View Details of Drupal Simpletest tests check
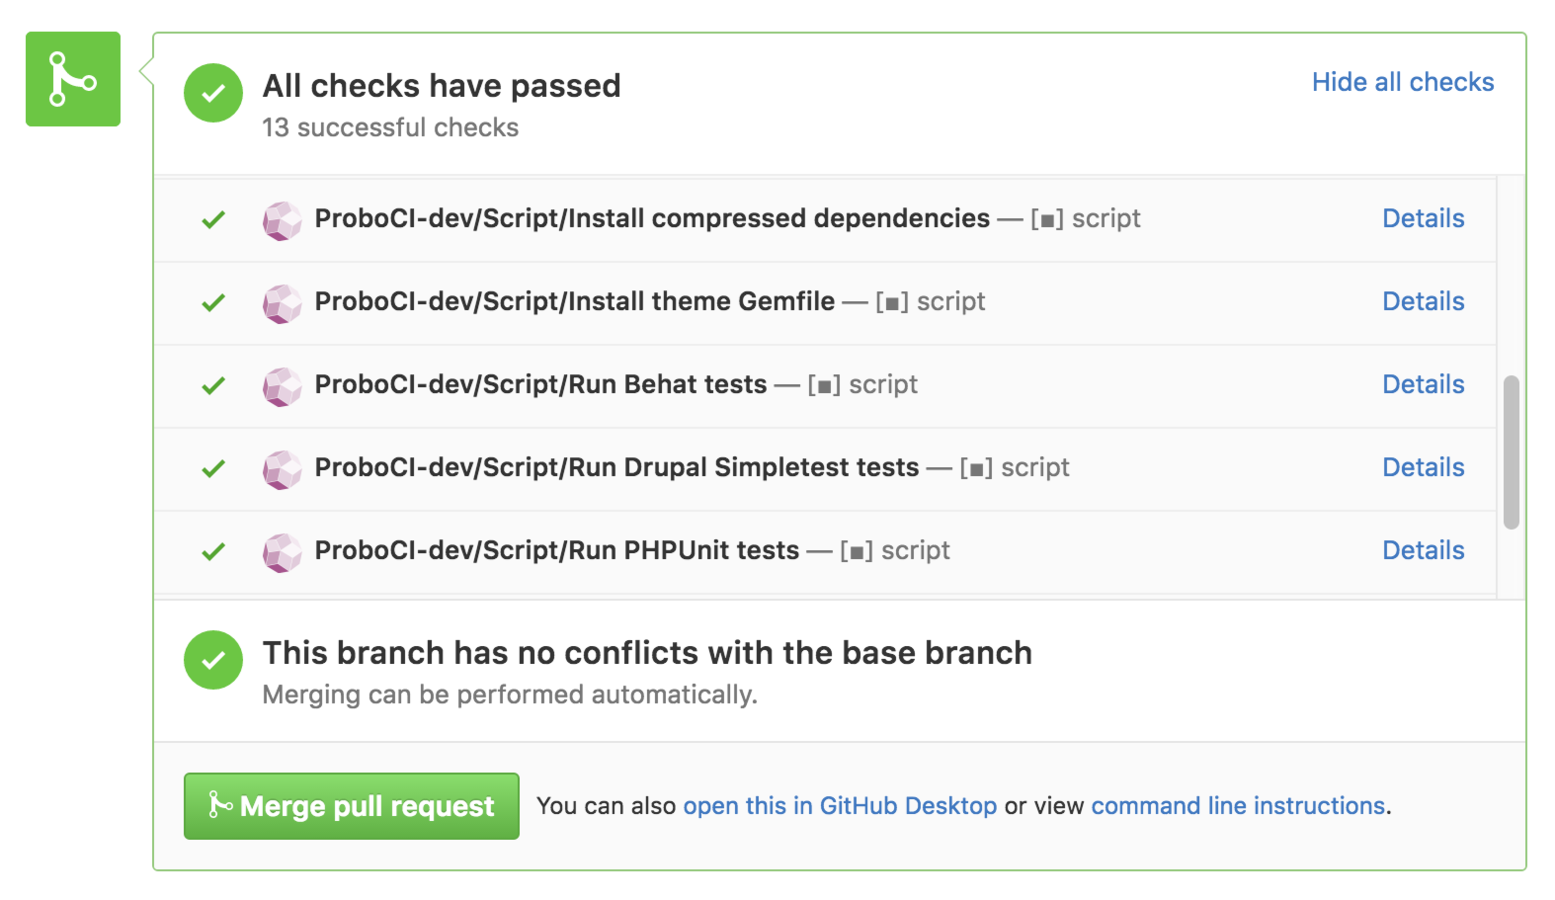Image resolution: width=1555 pixels, height=900 pixels. [x=1423, y=468]
